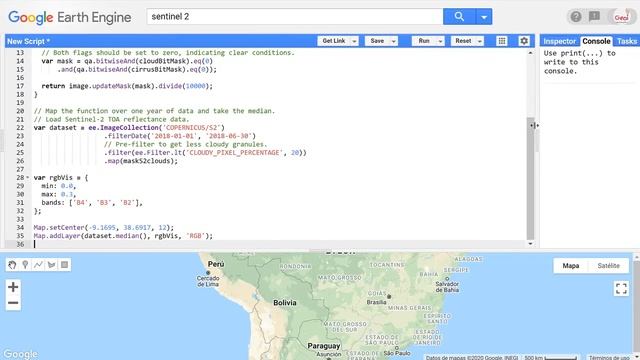Select the draw line tool
This screenshot has width=640, height=360.
click(38, 265)
